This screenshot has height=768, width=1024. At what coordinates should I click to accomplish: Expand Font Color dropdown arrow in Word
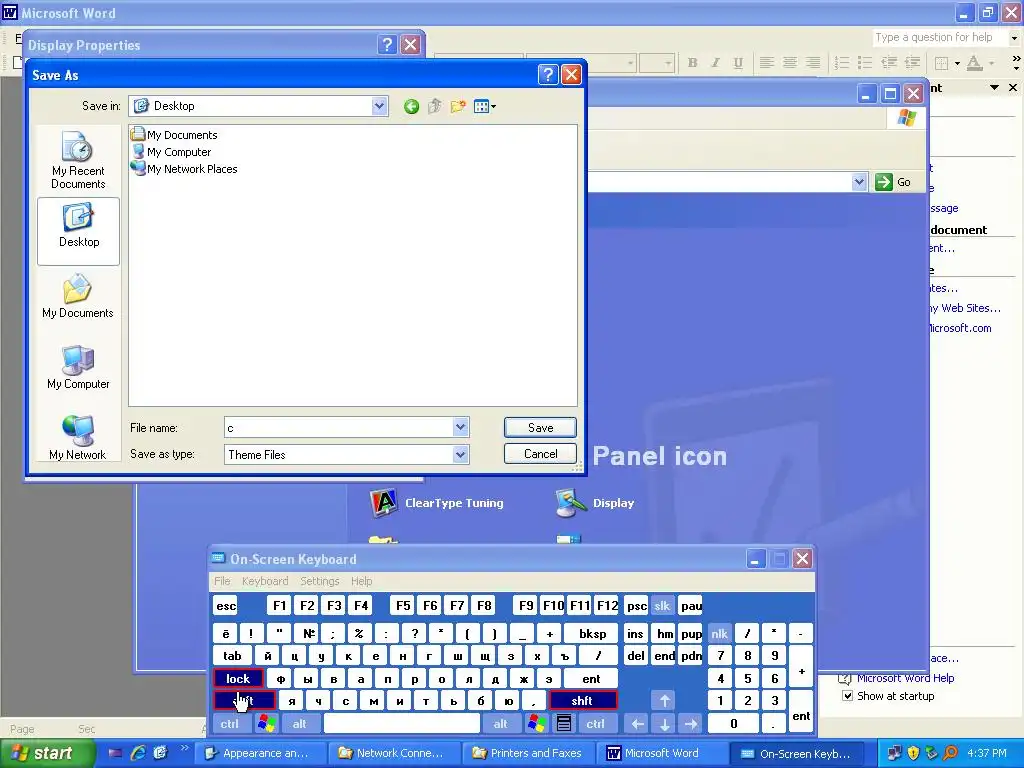click(x=991, y=63)
